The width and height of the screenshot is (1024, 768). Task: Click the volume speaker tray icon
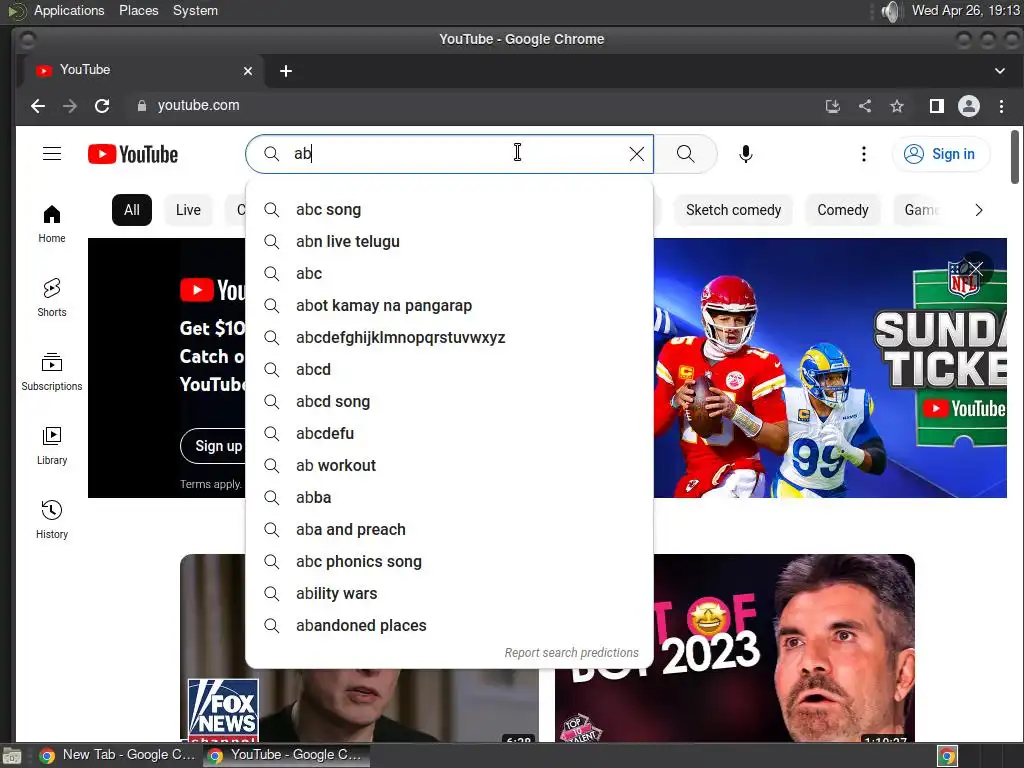pos(890,11)
